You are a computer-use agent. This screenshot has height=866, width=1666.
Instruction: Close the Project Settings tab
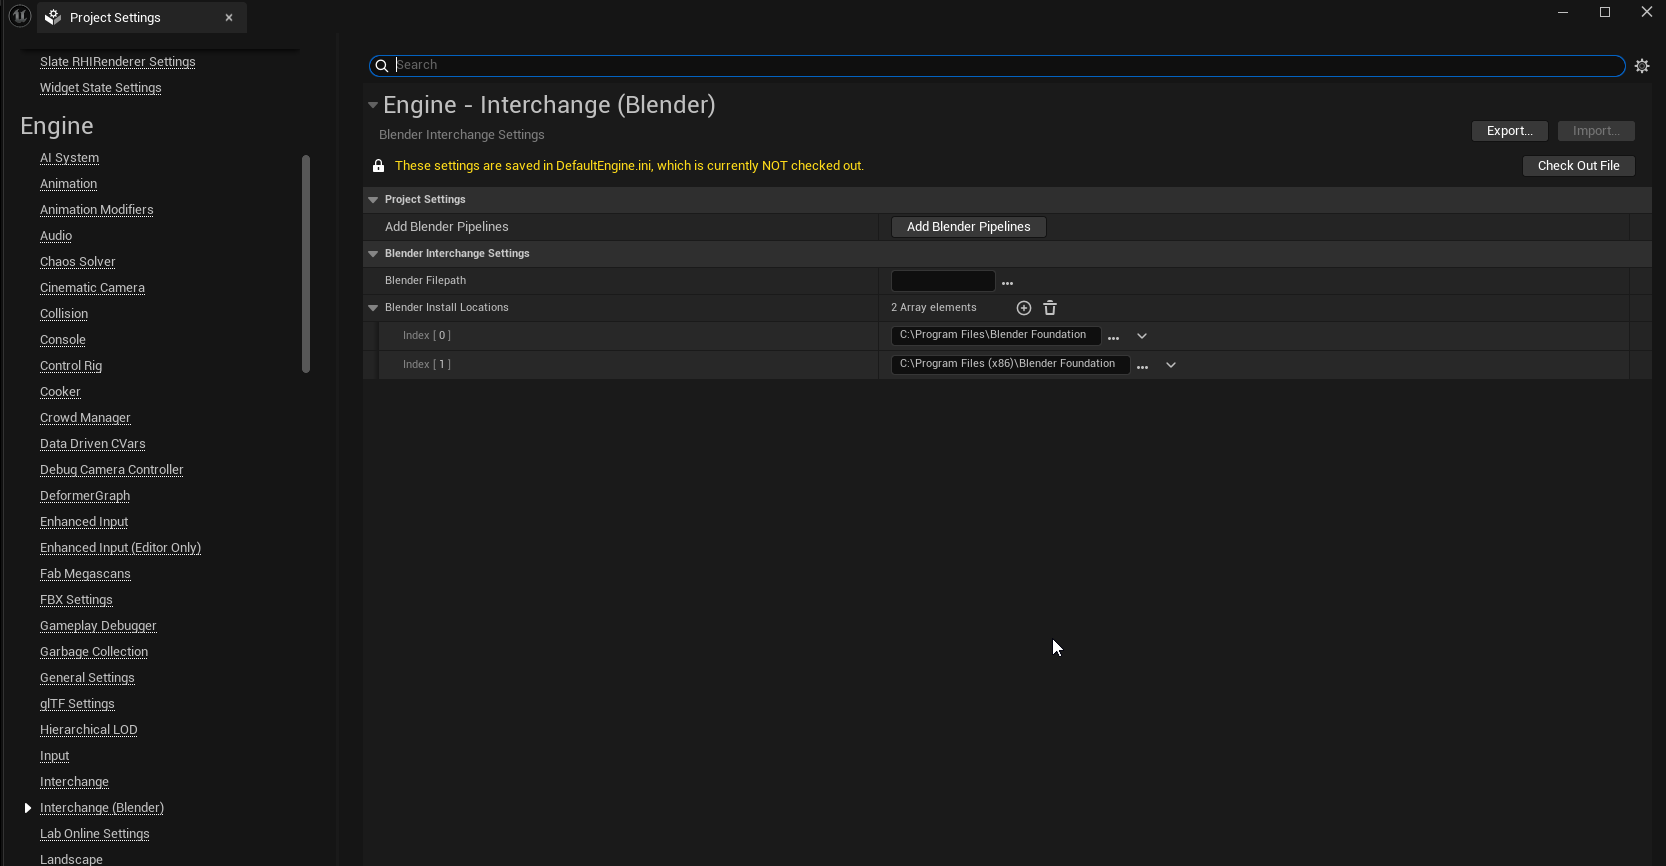(229, 17)
